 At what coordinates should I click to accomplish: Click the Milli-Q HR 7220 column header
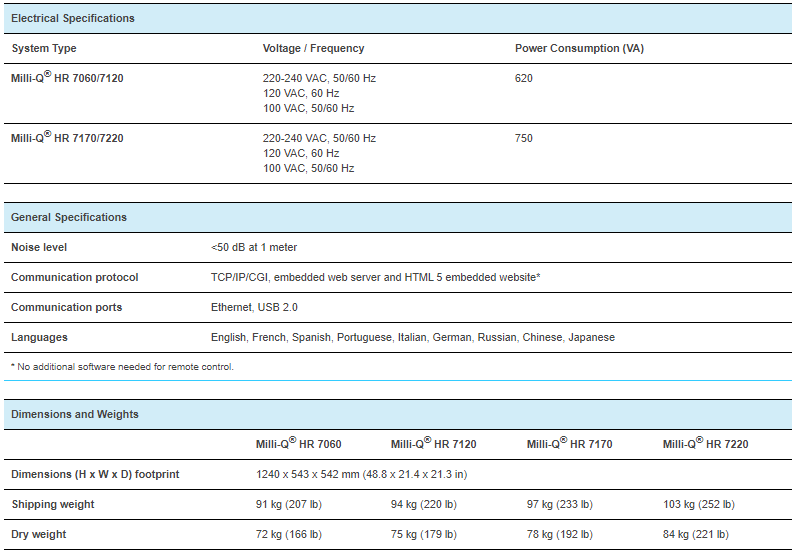point(705,443)
